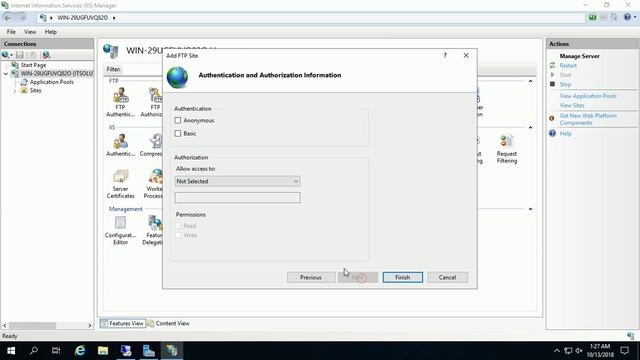Image resolution: width=640 pixels, height=360 pixels.
Task: Collapse the server node in Connections tree
Action: (6, 74)
